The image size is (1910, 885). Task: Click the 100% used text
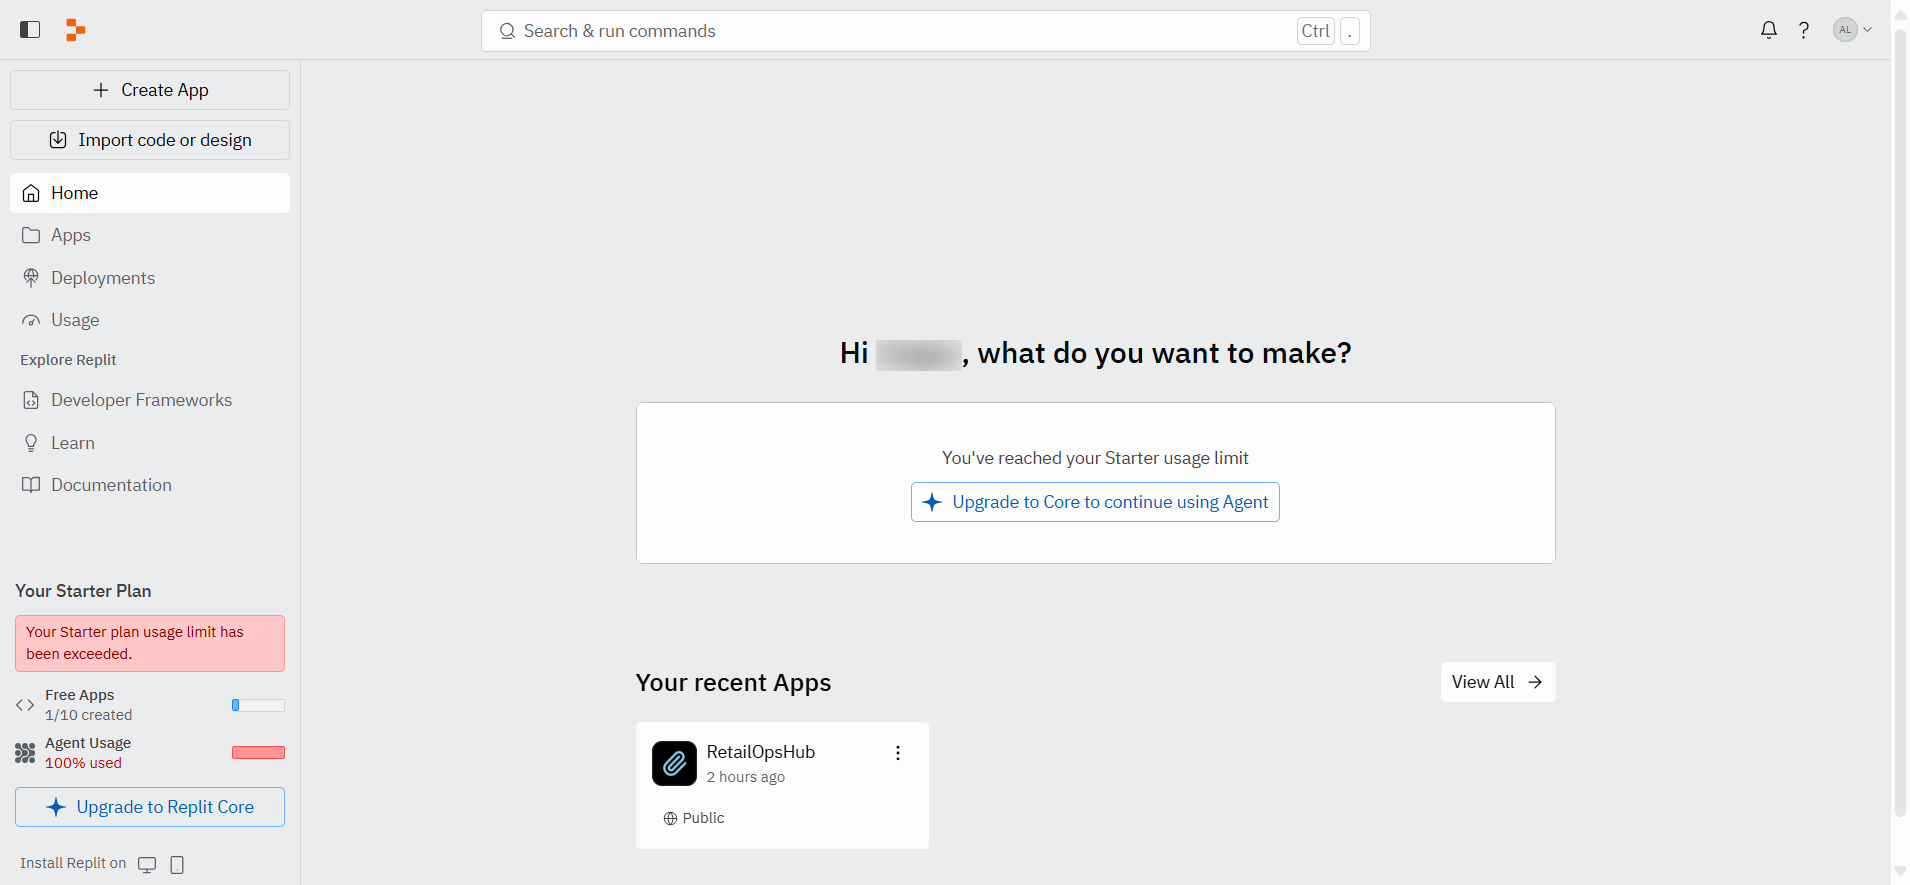tap(83, 763)
